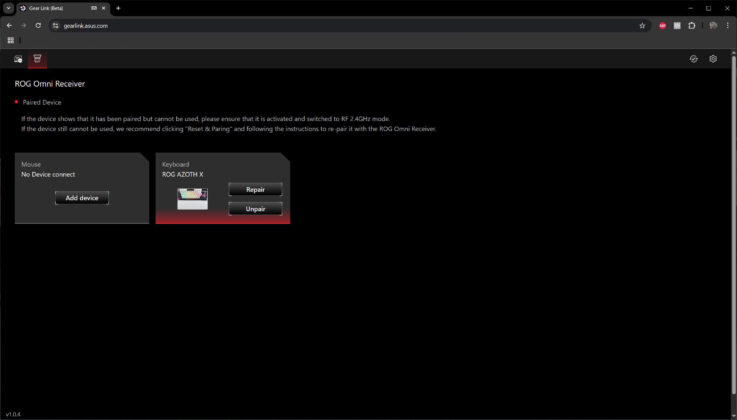Viewport: 737px width, 420px height.
Task: Click the ROG Omni Receiver heading
Action: (x=50, y=84)
